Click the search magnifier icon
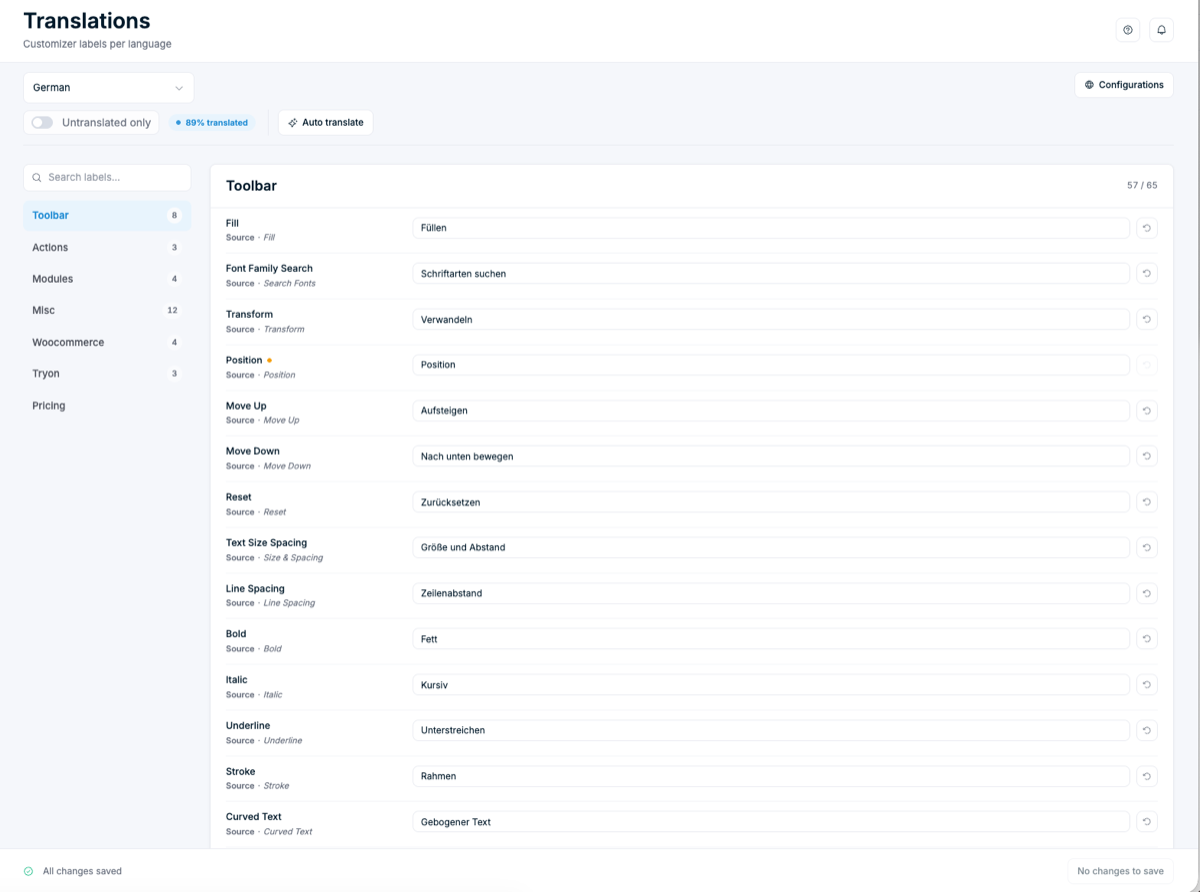1200x892 pixels. point(37,177)
